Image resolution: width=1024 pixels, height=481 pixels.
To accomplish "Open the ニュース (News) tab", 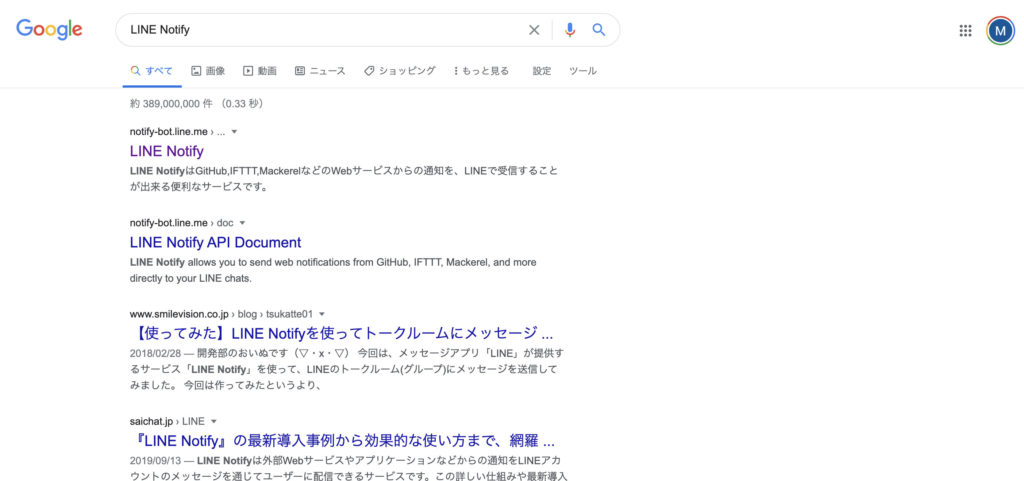I will click(x=320, y=71).
